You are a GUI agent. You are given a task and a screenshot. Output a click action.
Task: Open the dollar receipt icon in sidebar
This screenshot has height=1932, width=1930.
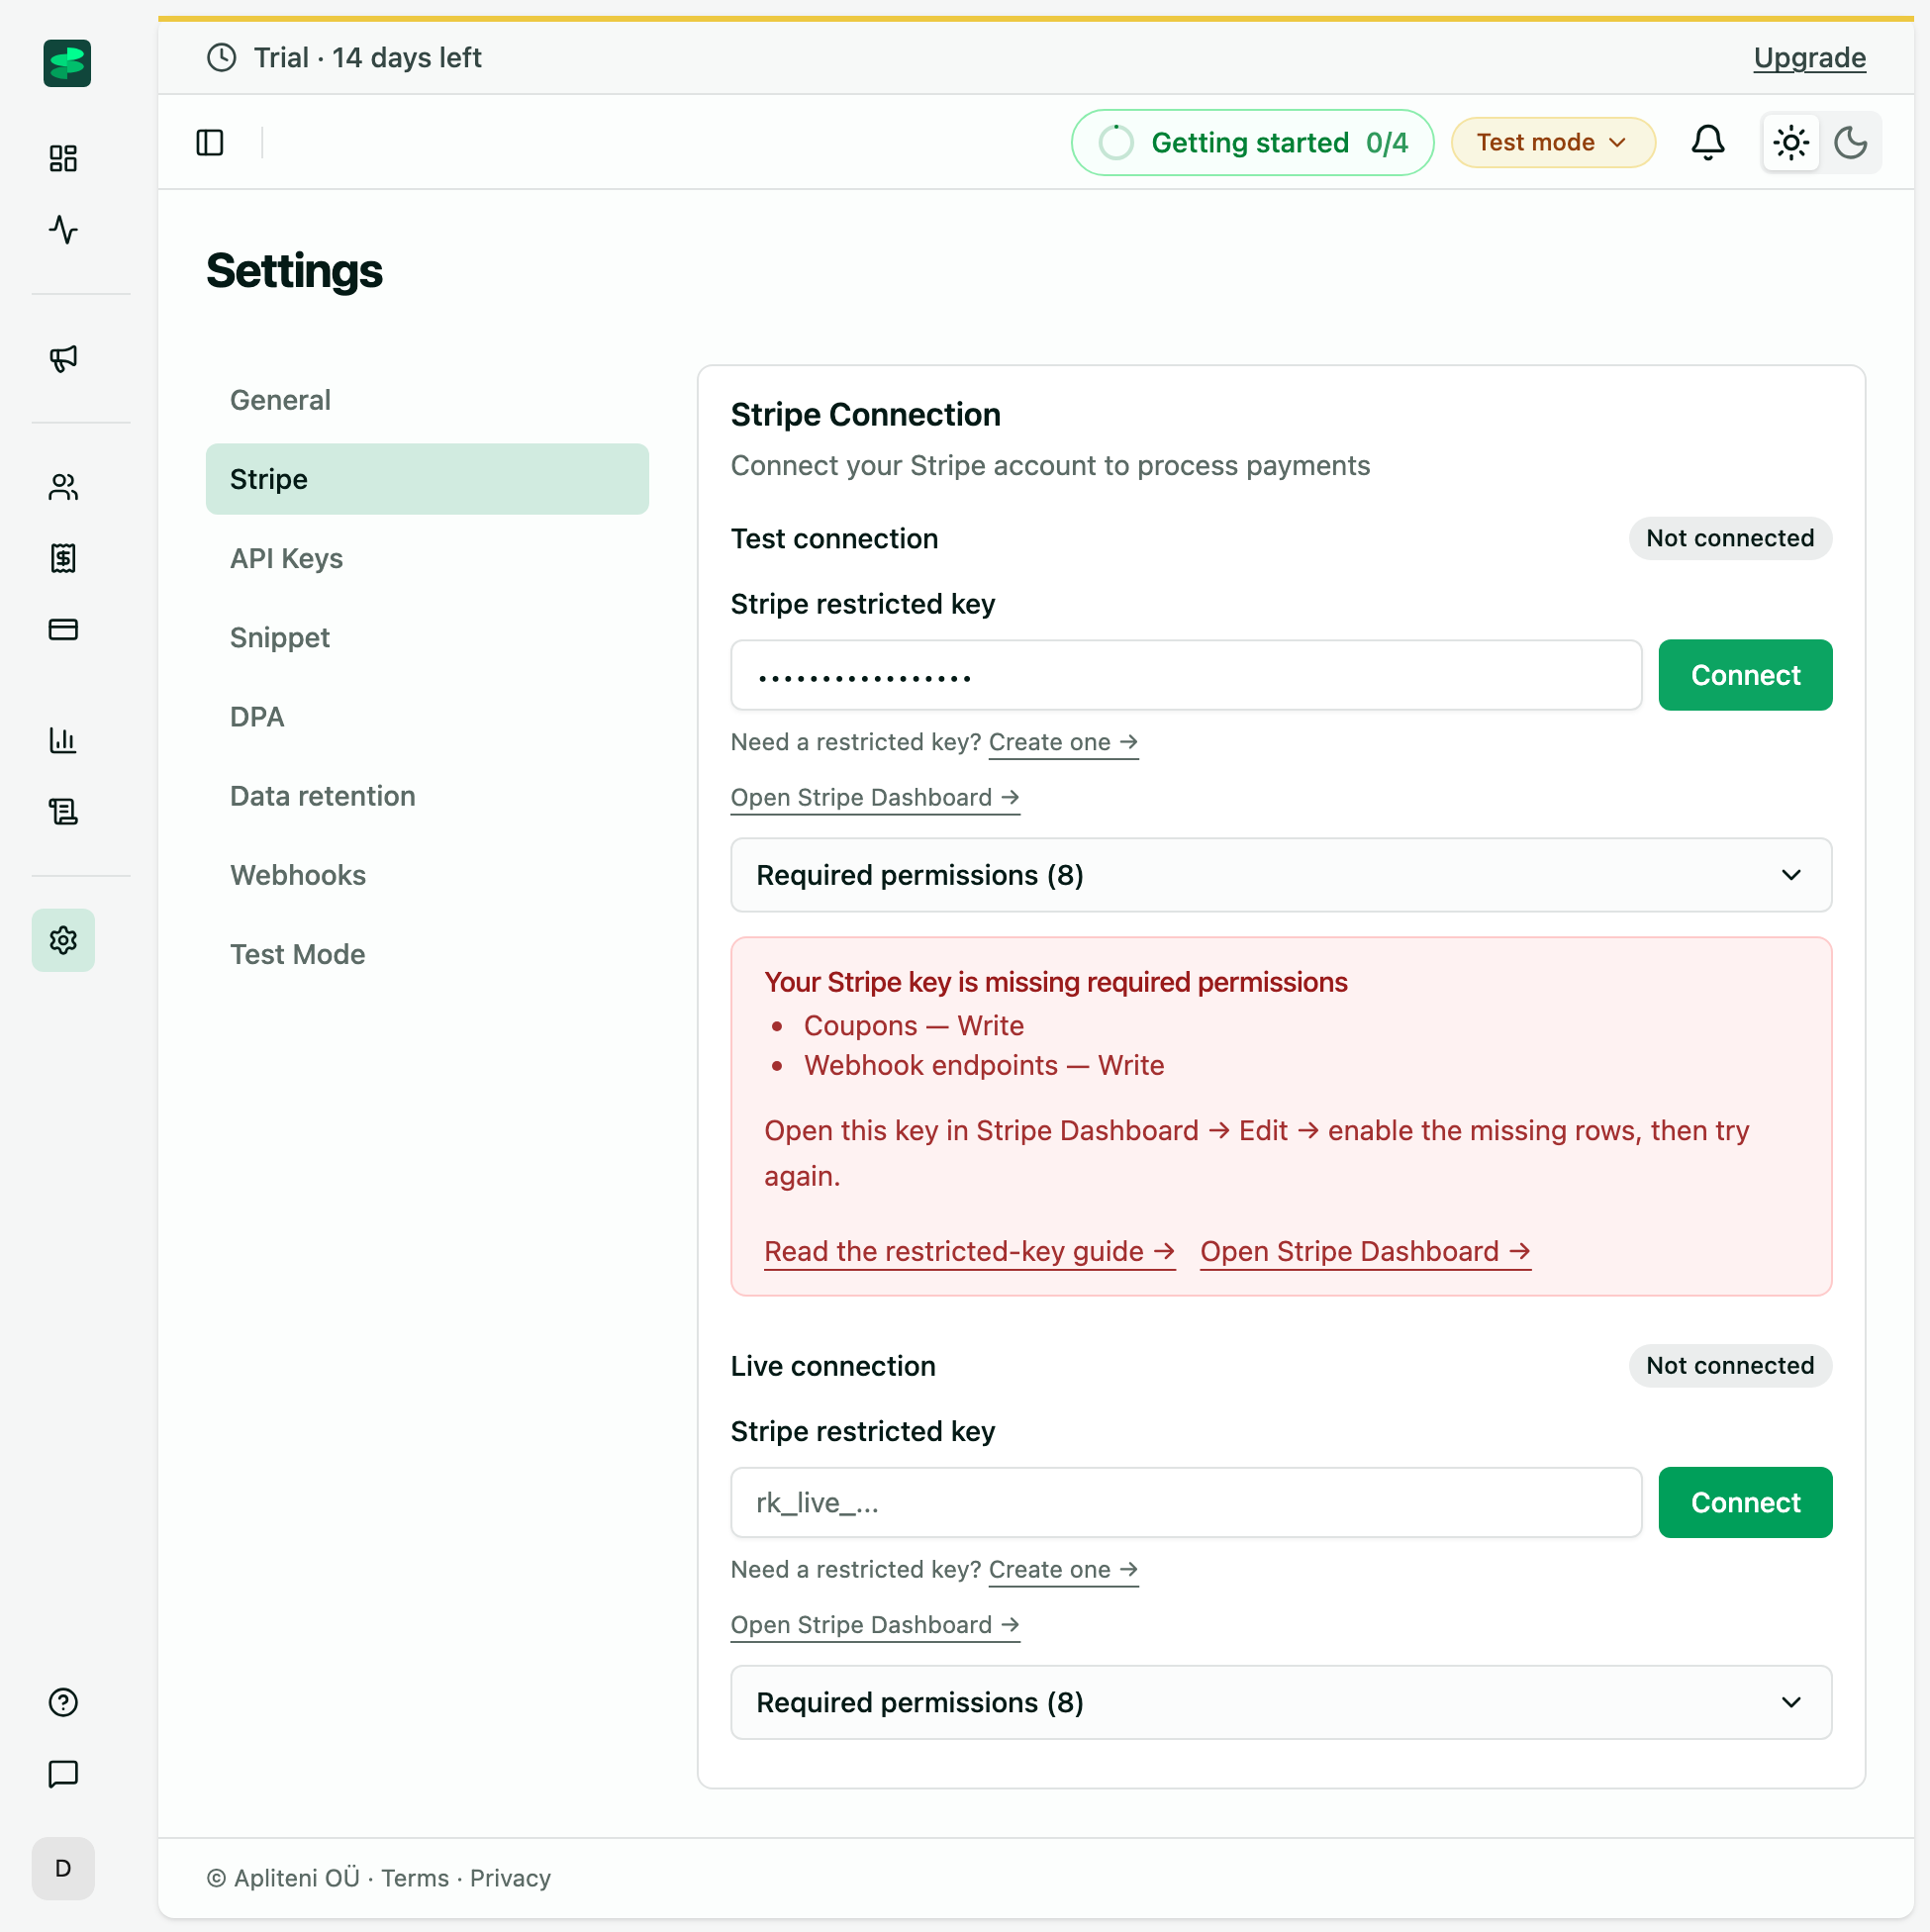[x=63, y=558]
